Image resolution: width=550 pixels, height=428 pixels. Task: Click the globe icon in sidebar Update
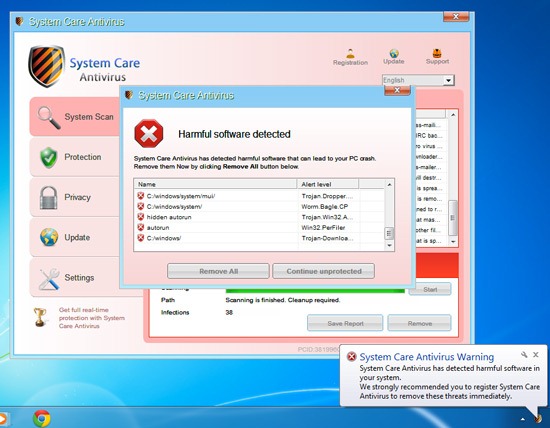pyautogui.click(x=49, y=237)
